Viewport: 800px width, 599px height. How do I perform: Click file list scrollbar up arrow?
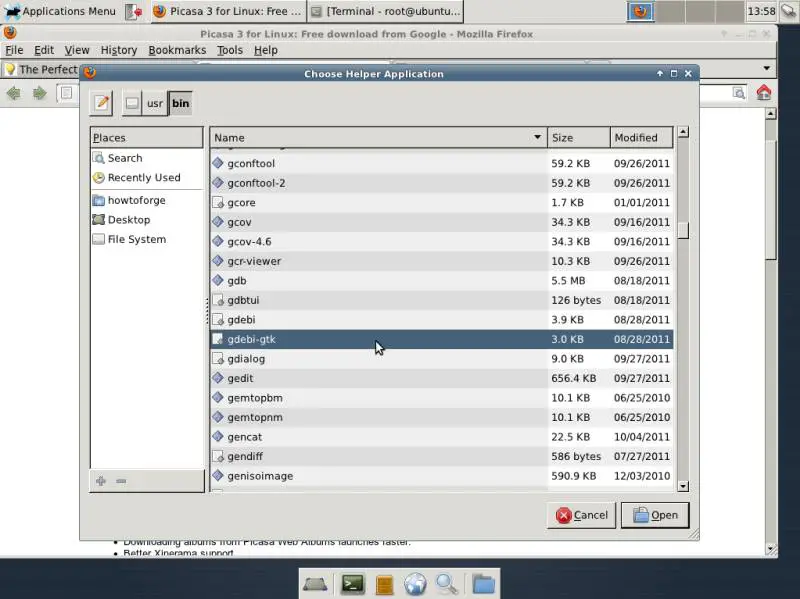[x=683, y=132]
